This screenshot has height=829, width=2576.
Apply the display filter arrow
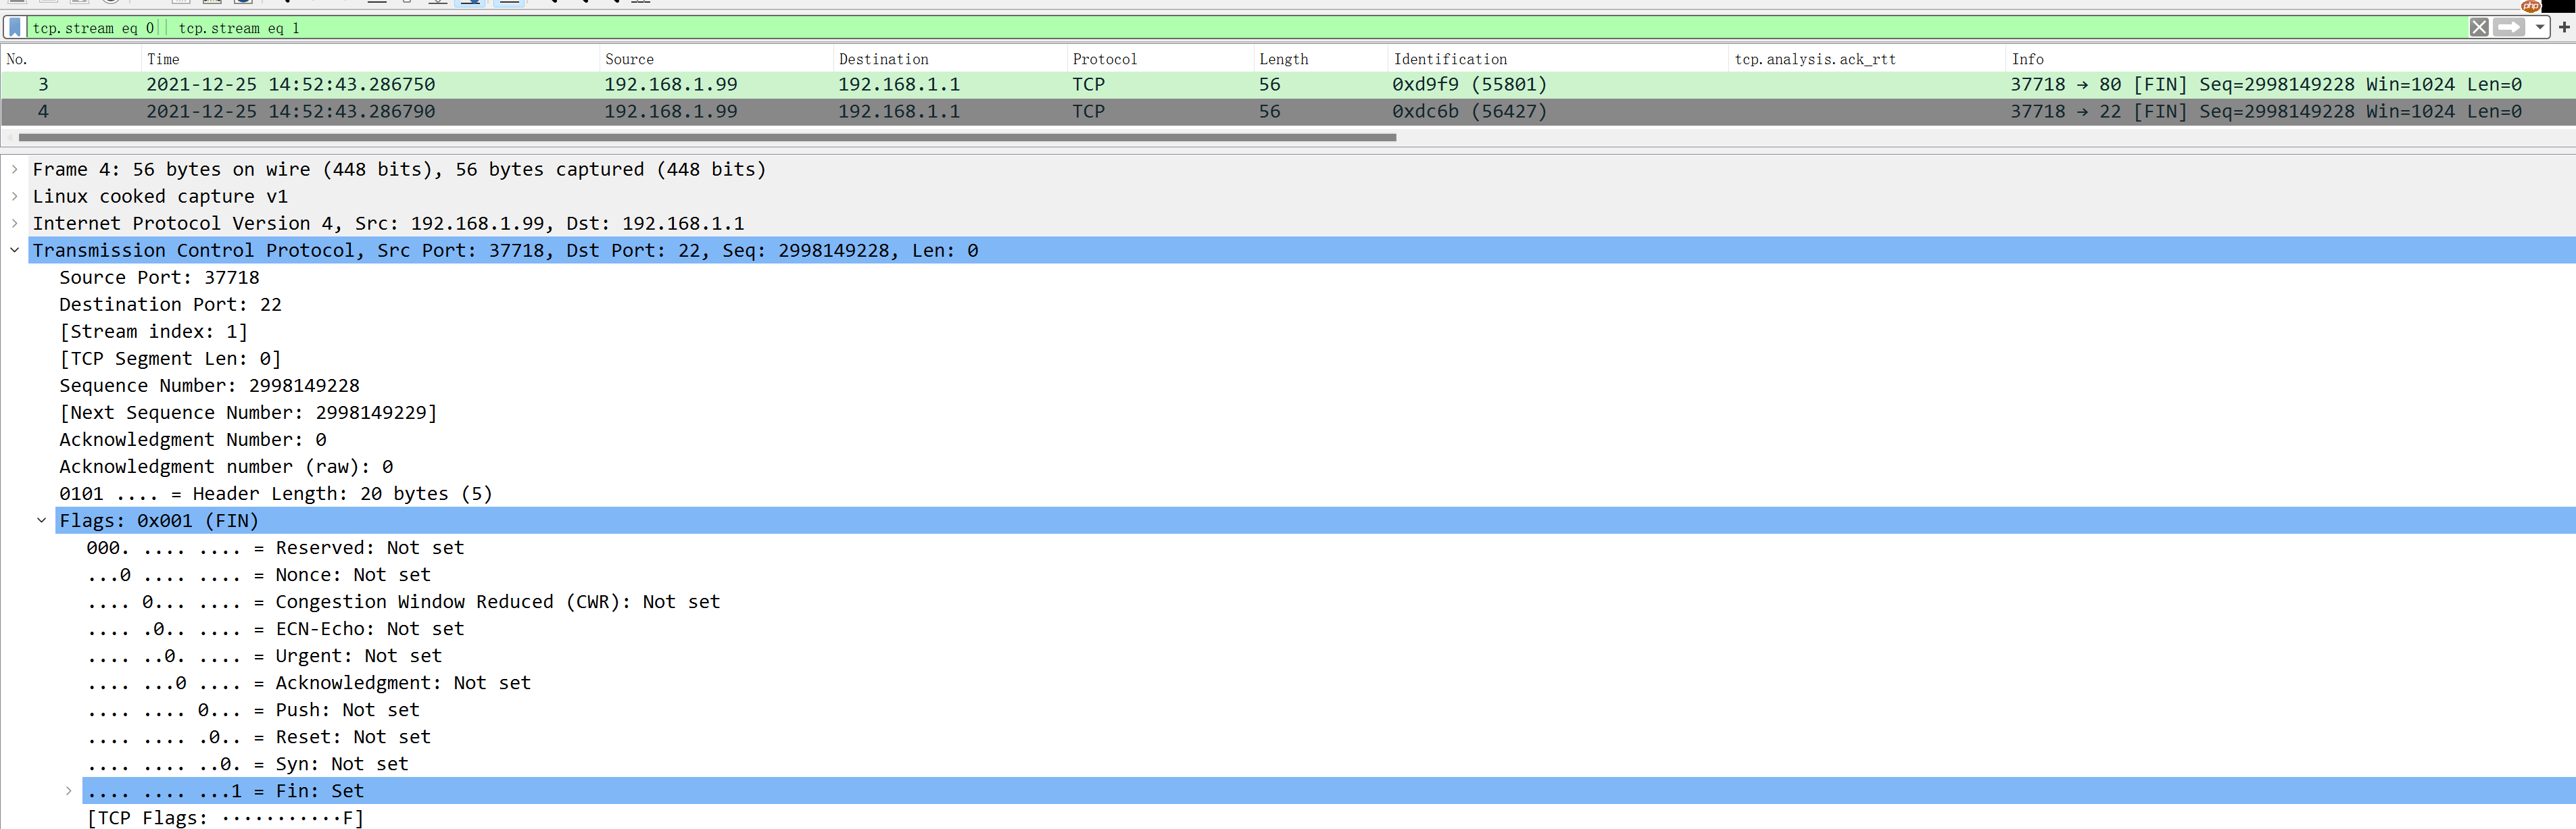2509,28
